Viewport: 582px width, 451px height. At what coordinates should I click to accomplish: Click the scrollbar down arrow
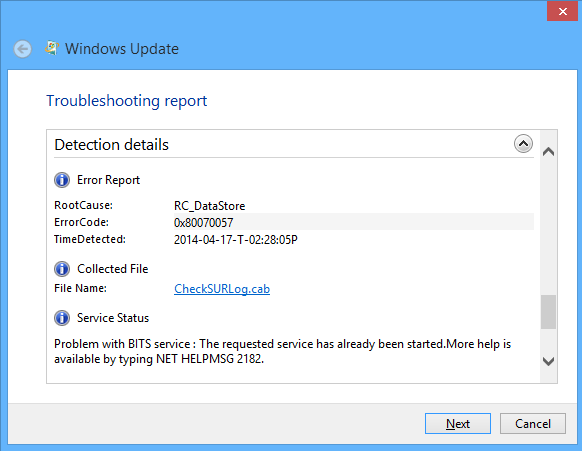click(x=549, y=361)
